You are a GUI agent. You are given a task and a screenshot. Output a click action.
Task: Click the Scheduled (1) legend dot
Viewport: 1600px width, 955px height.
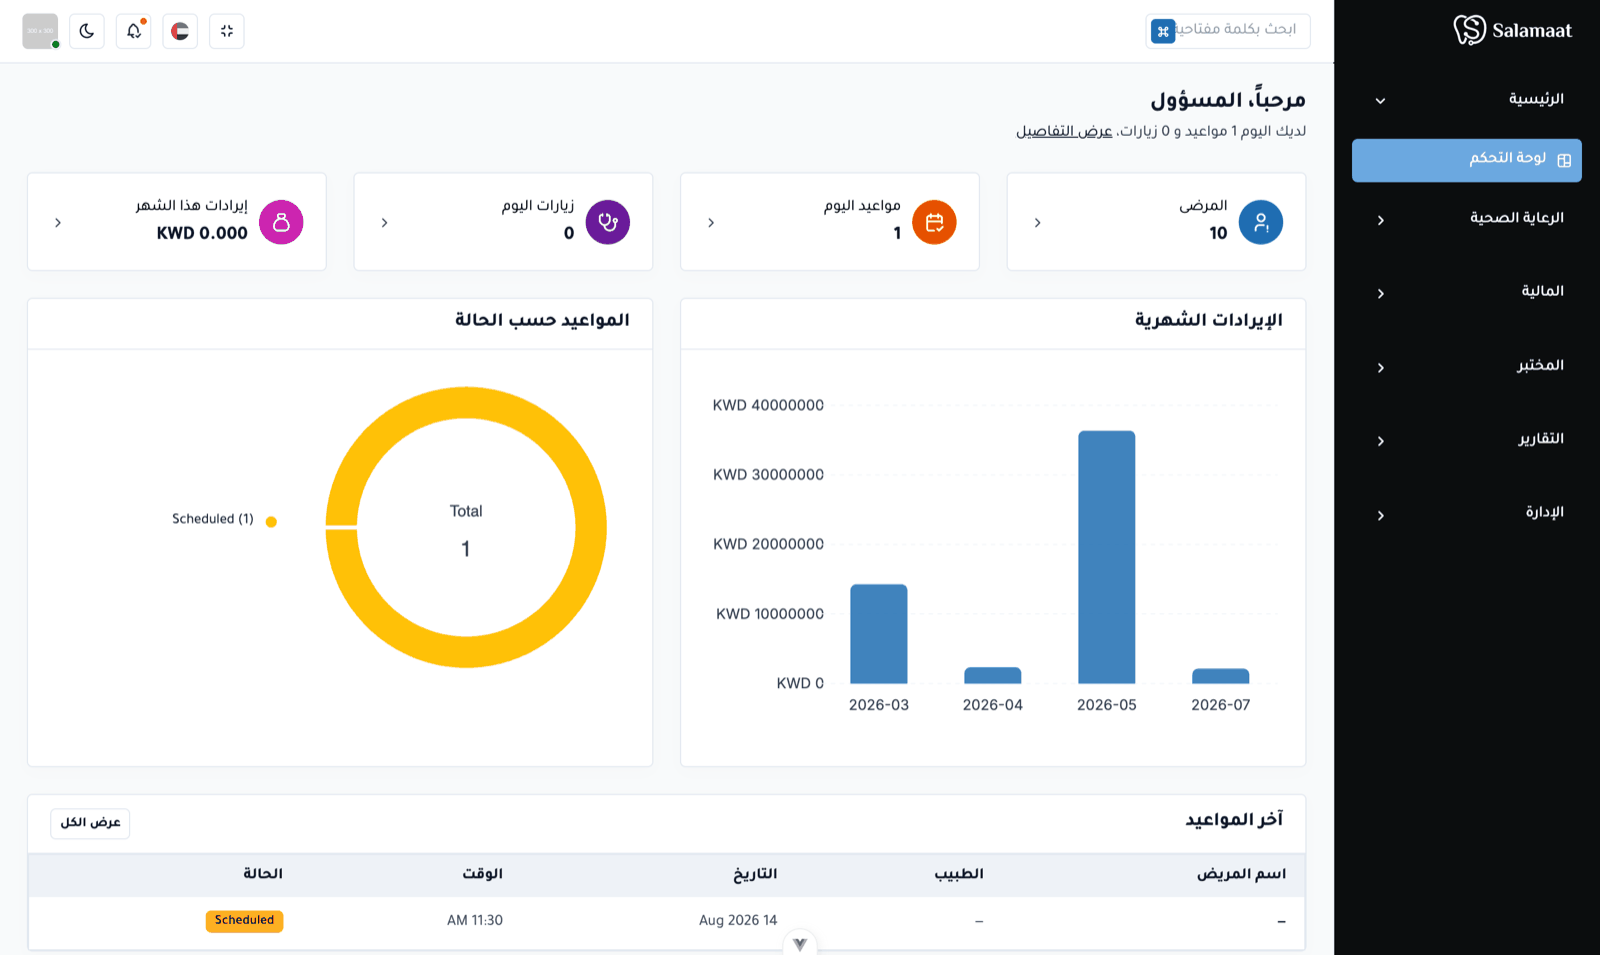click(271, 521)
